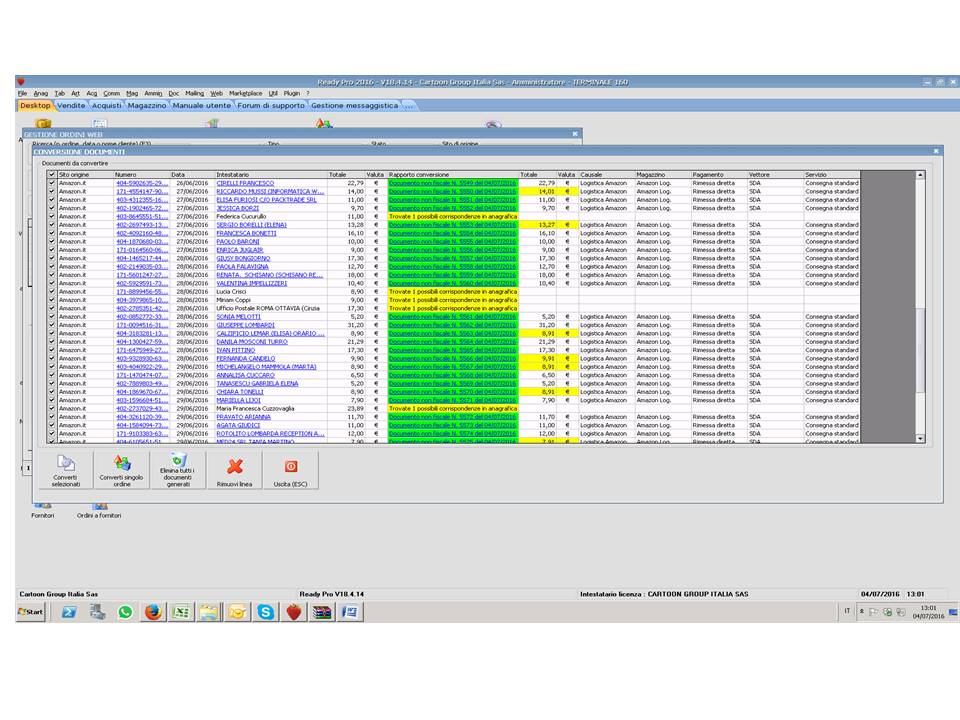Exit with the Uscita (ESC) button
The height and width of the screenshot is (720, 960).
(290, 470)
